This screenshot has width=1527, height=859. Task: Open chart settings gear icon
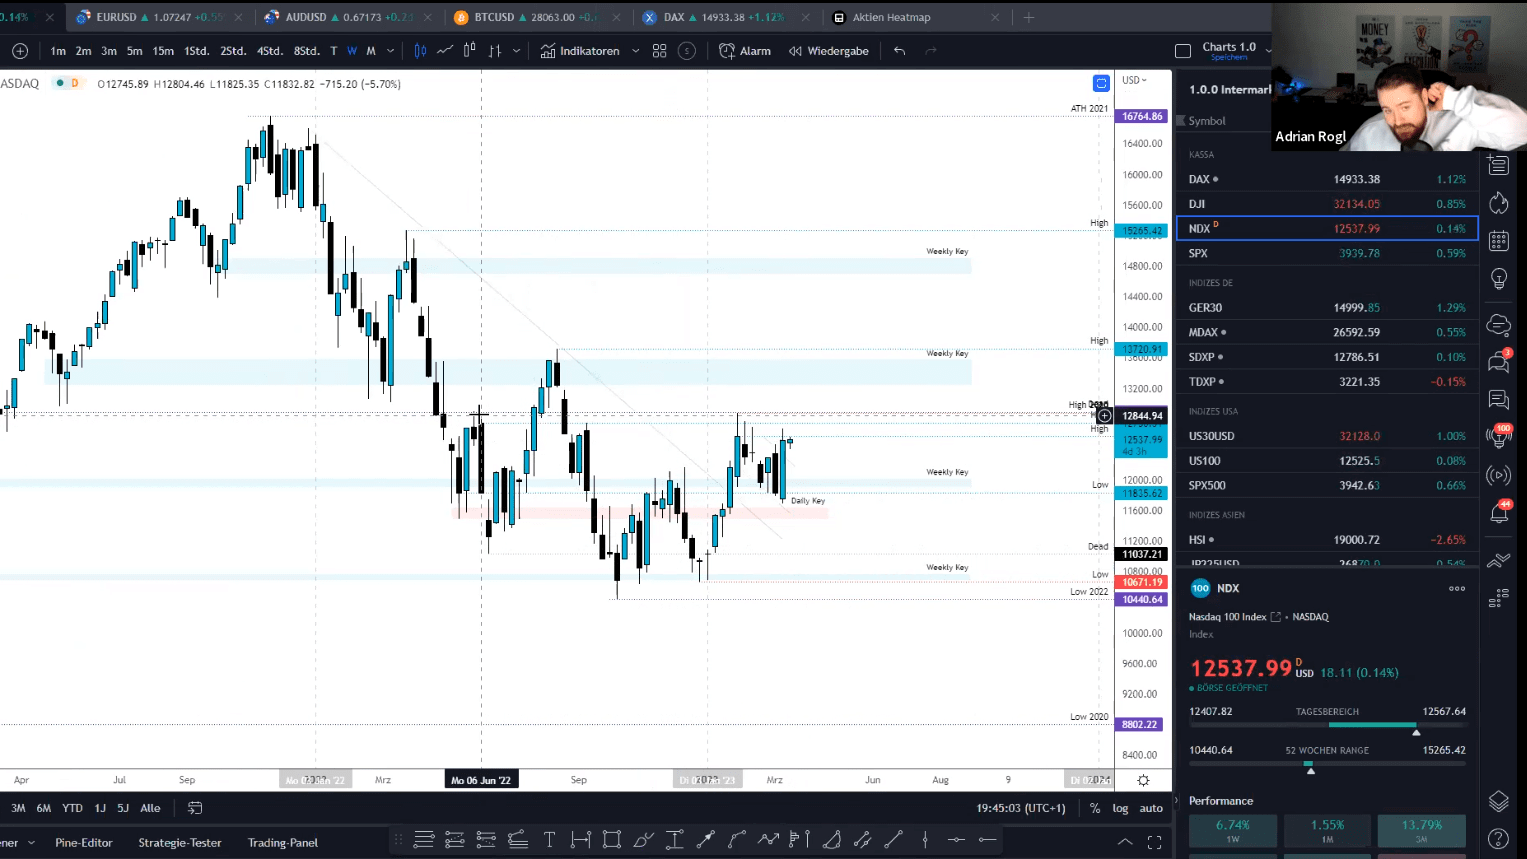click(1143, 780)
